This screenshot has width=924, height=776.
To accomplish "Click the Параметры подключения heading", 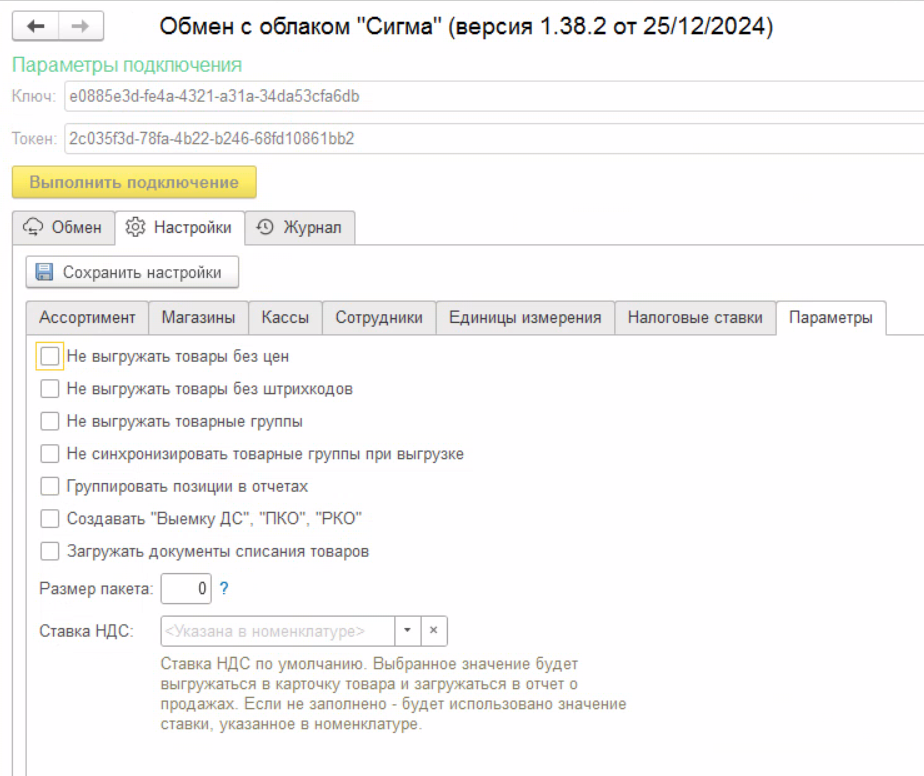I will (x=127, y=65).
